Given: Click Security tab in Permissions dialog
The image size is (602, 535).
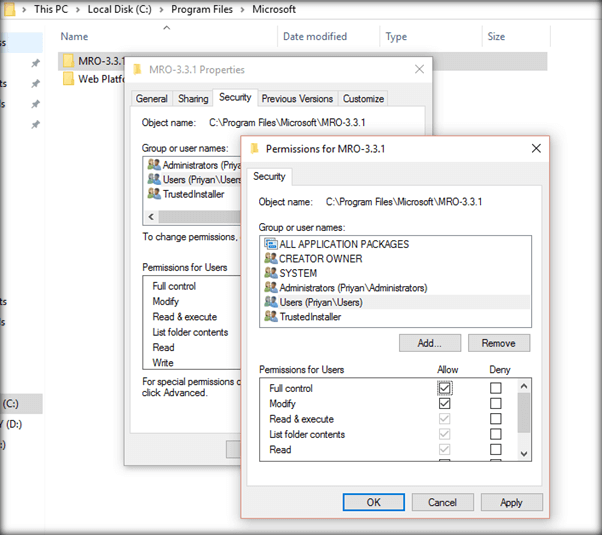Looking at the screenshot, I should [269, 176].
